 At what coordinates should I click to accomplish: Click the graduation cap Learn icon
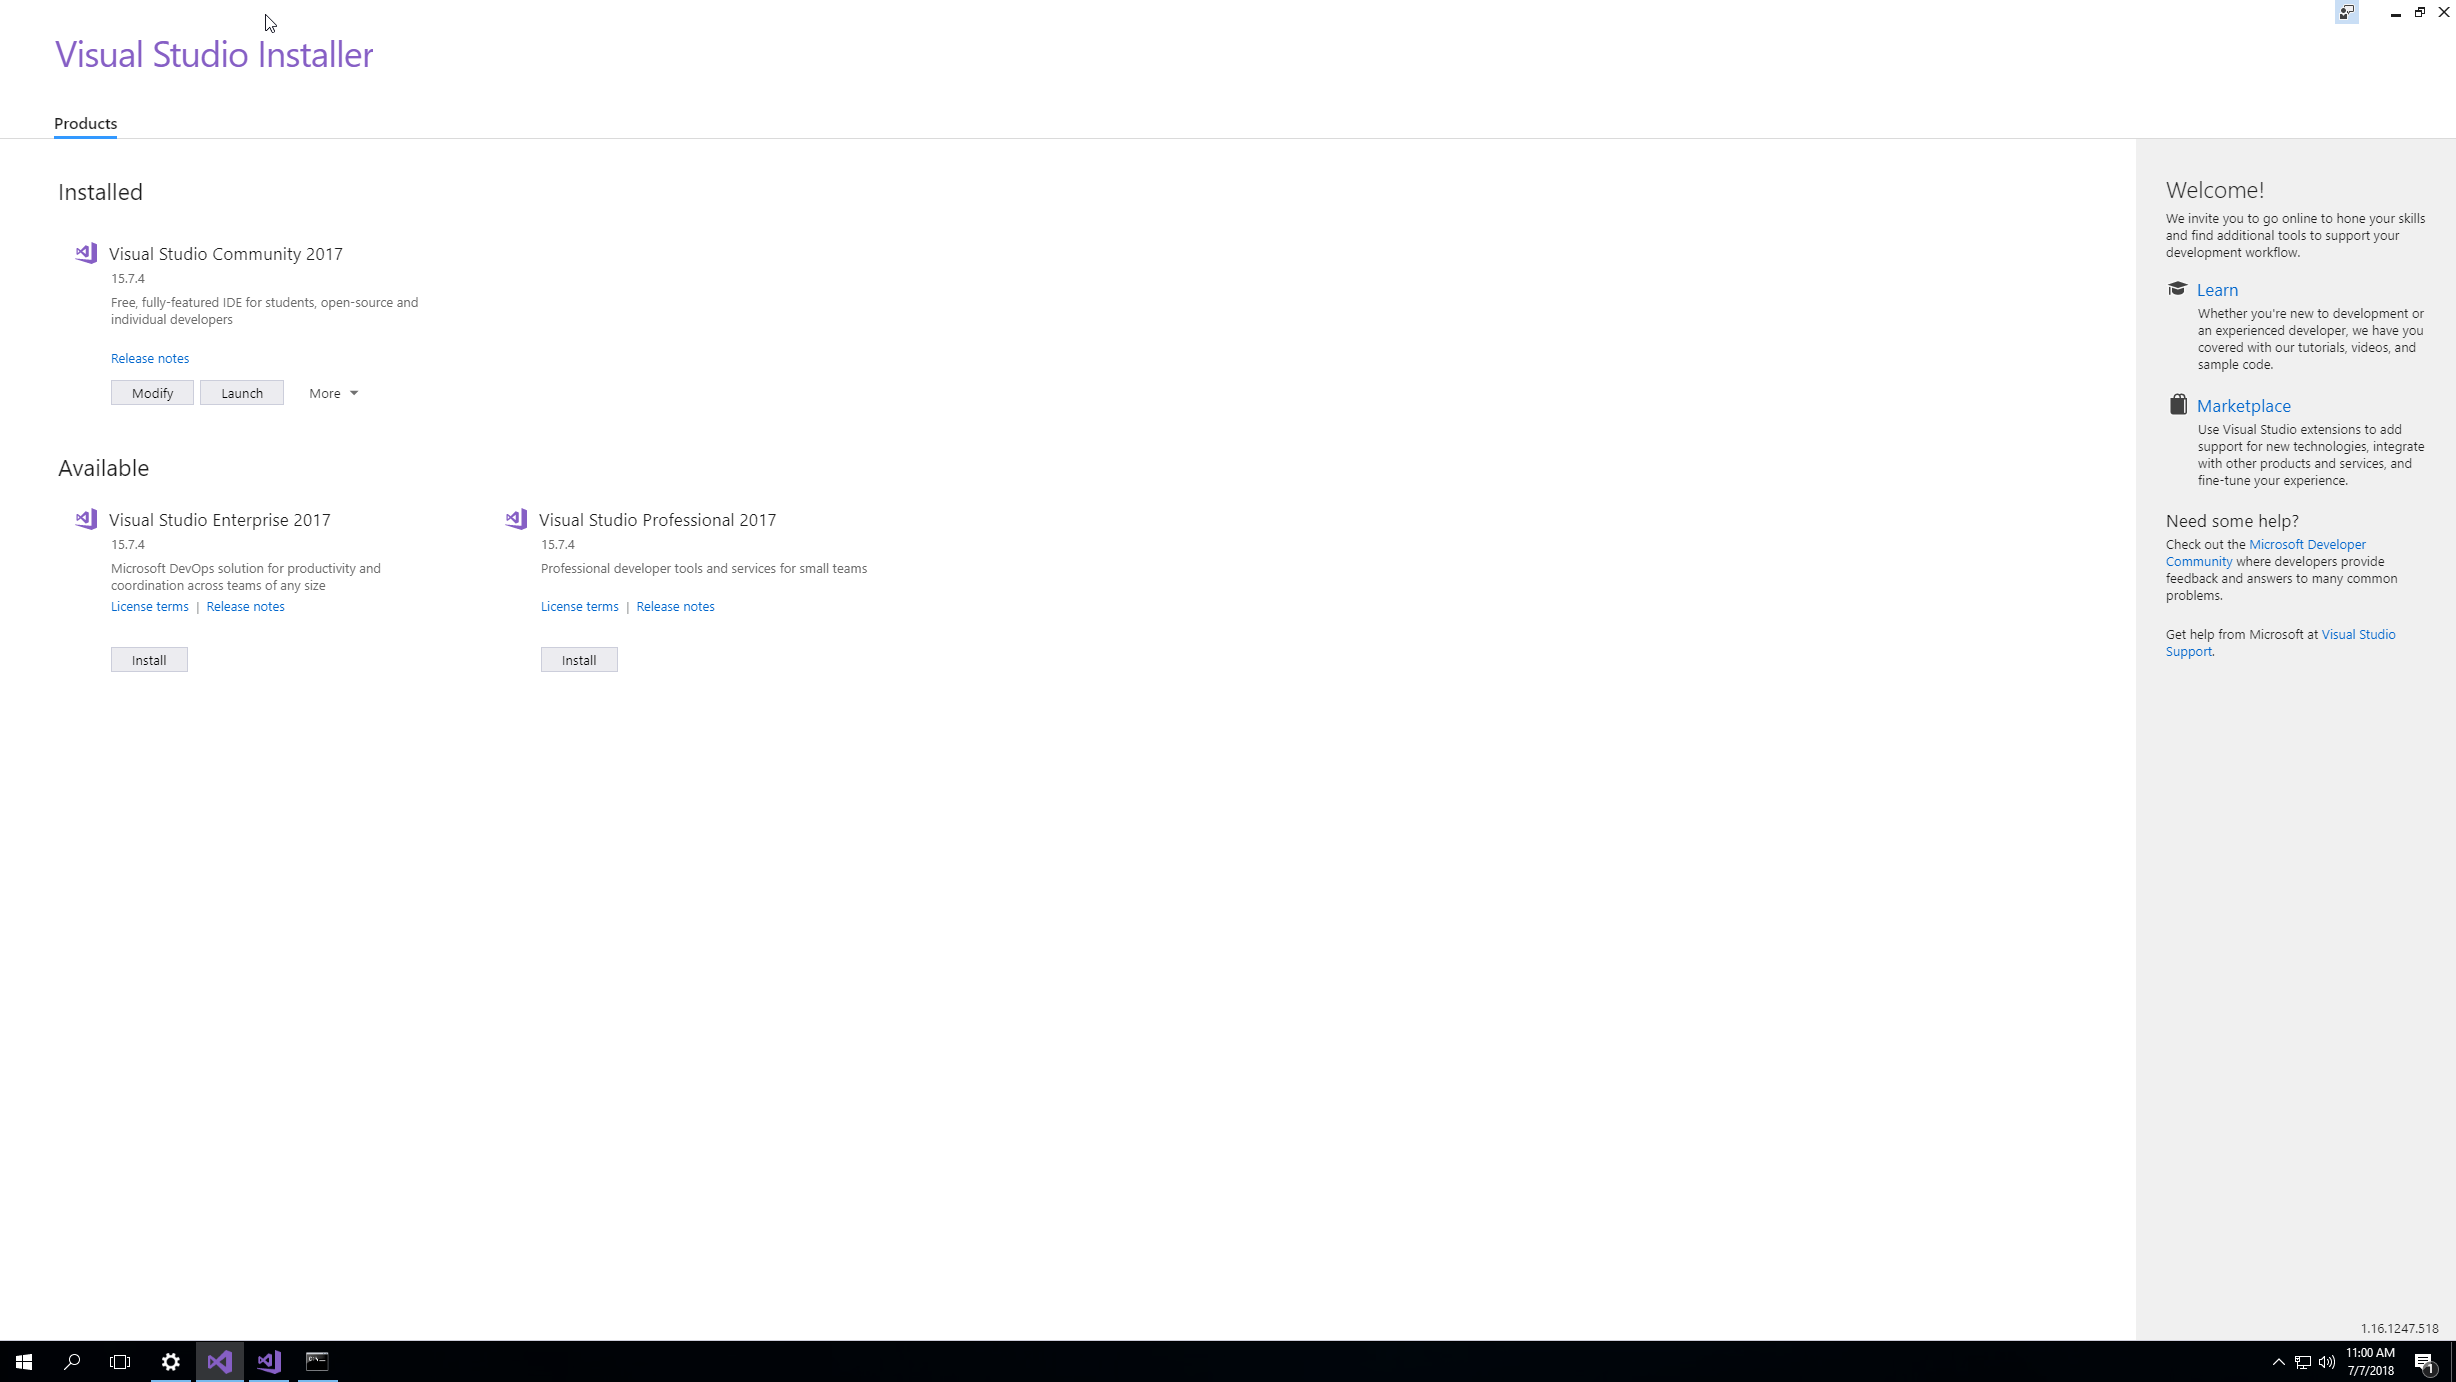(x=2177, y=288)
